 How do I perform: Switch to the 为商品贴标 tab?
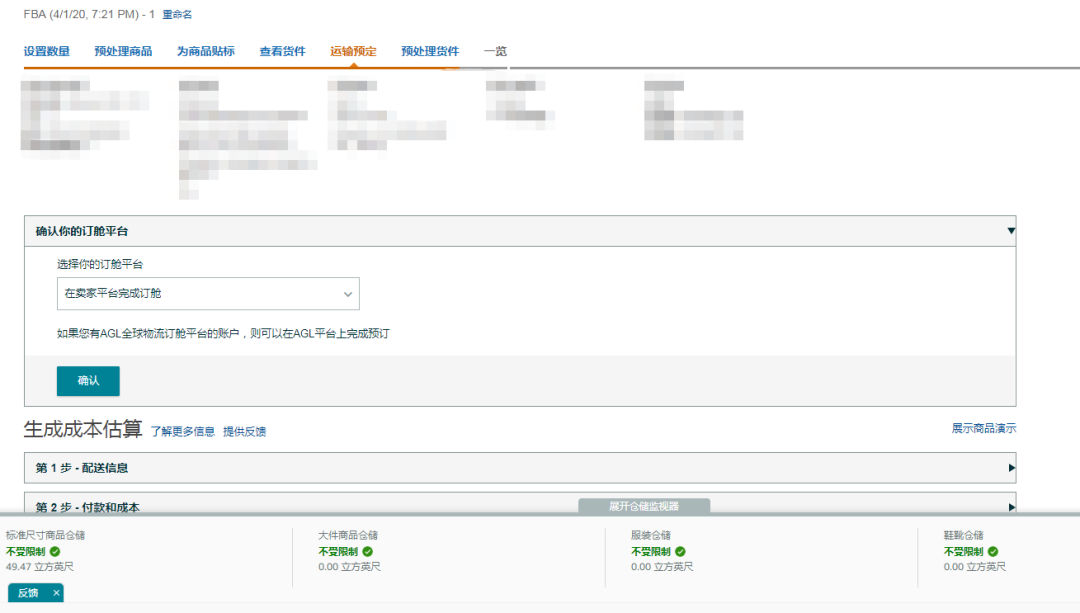[206, 51]
